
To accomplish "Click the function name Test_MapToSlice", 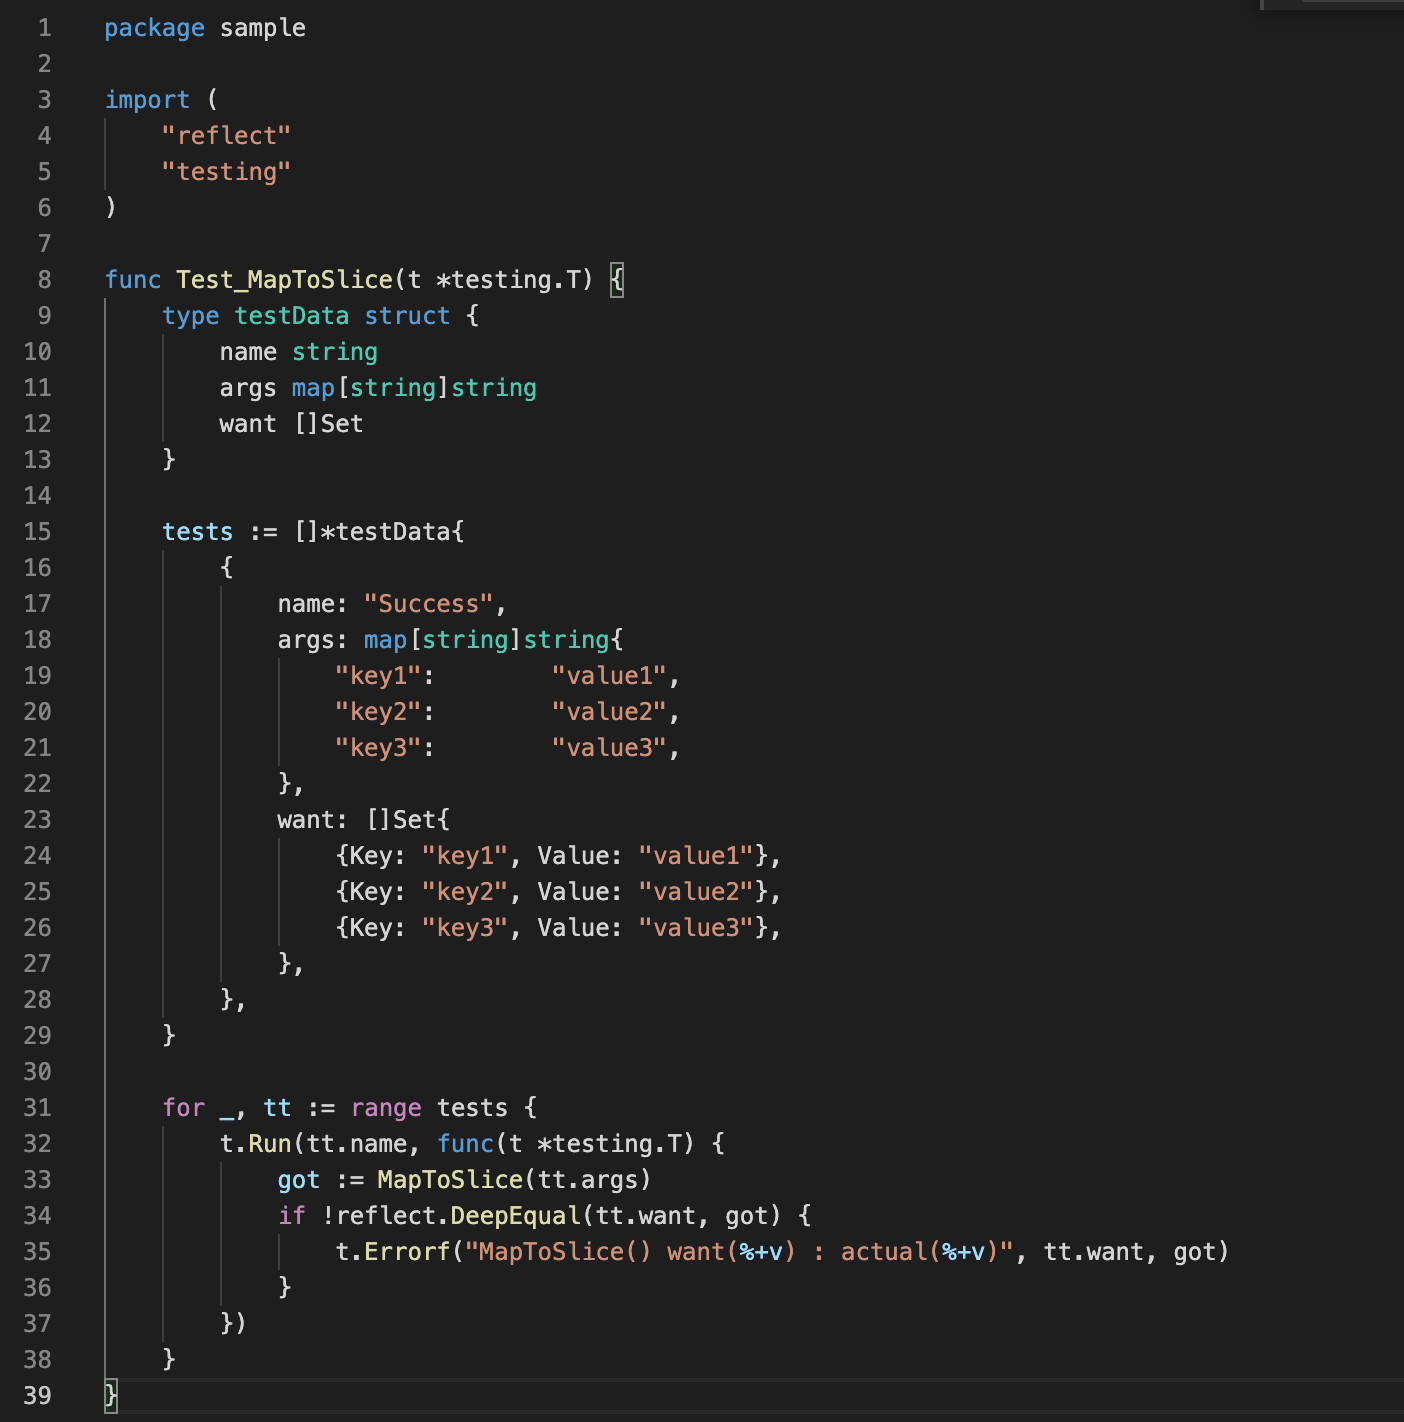I will (284, 280).
